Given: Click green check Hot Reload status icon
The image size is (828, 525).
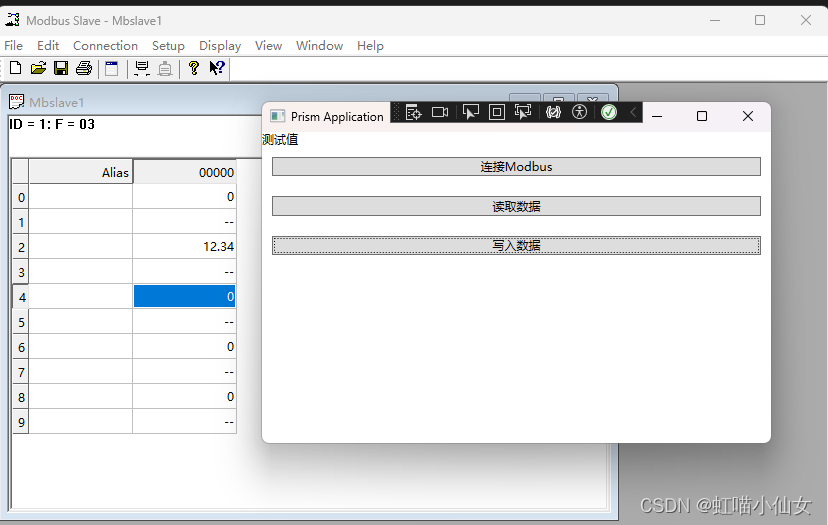Looking at the screenshot, I should (609, 112).
